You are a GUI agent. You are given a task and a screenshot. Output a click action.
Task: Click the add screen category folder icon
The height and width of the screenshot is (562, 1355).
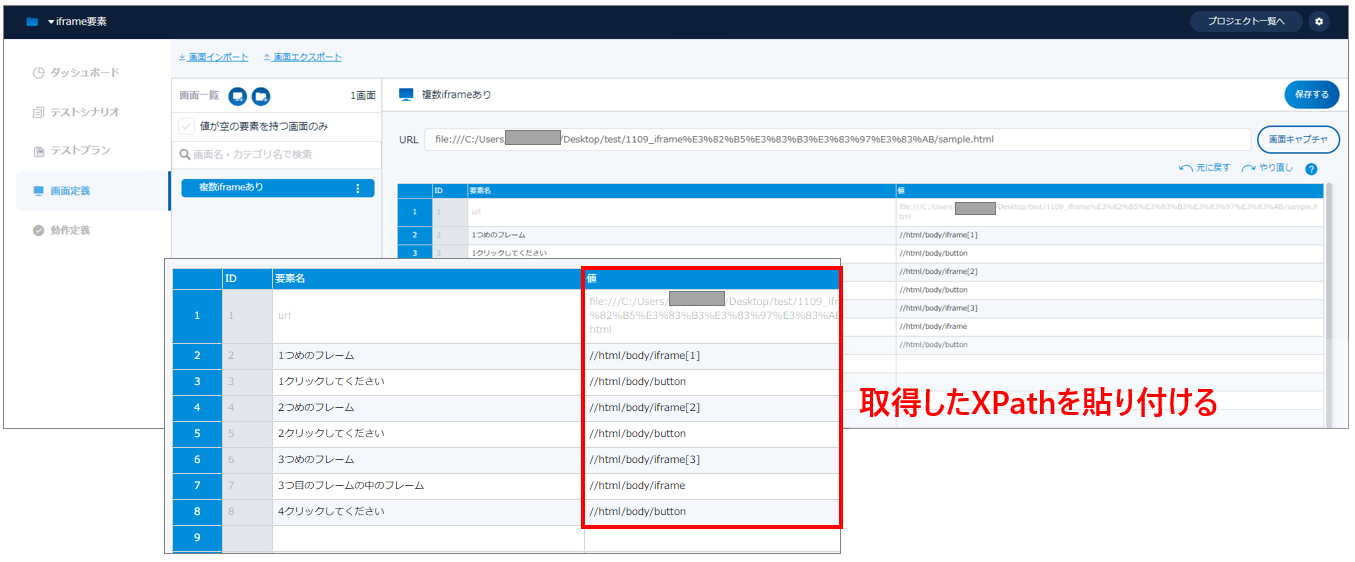click(260, 96)
